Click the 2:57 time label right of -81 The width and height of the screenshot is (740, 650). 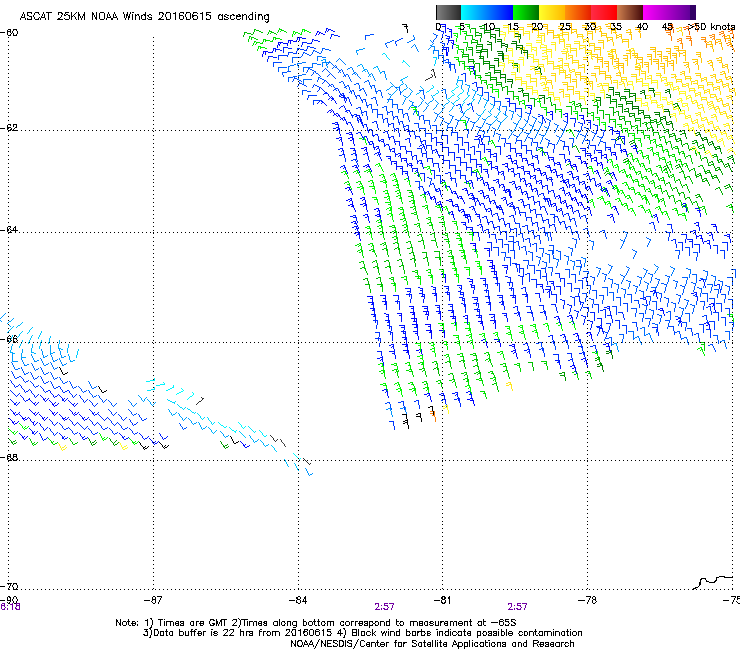tap(517, 607)
